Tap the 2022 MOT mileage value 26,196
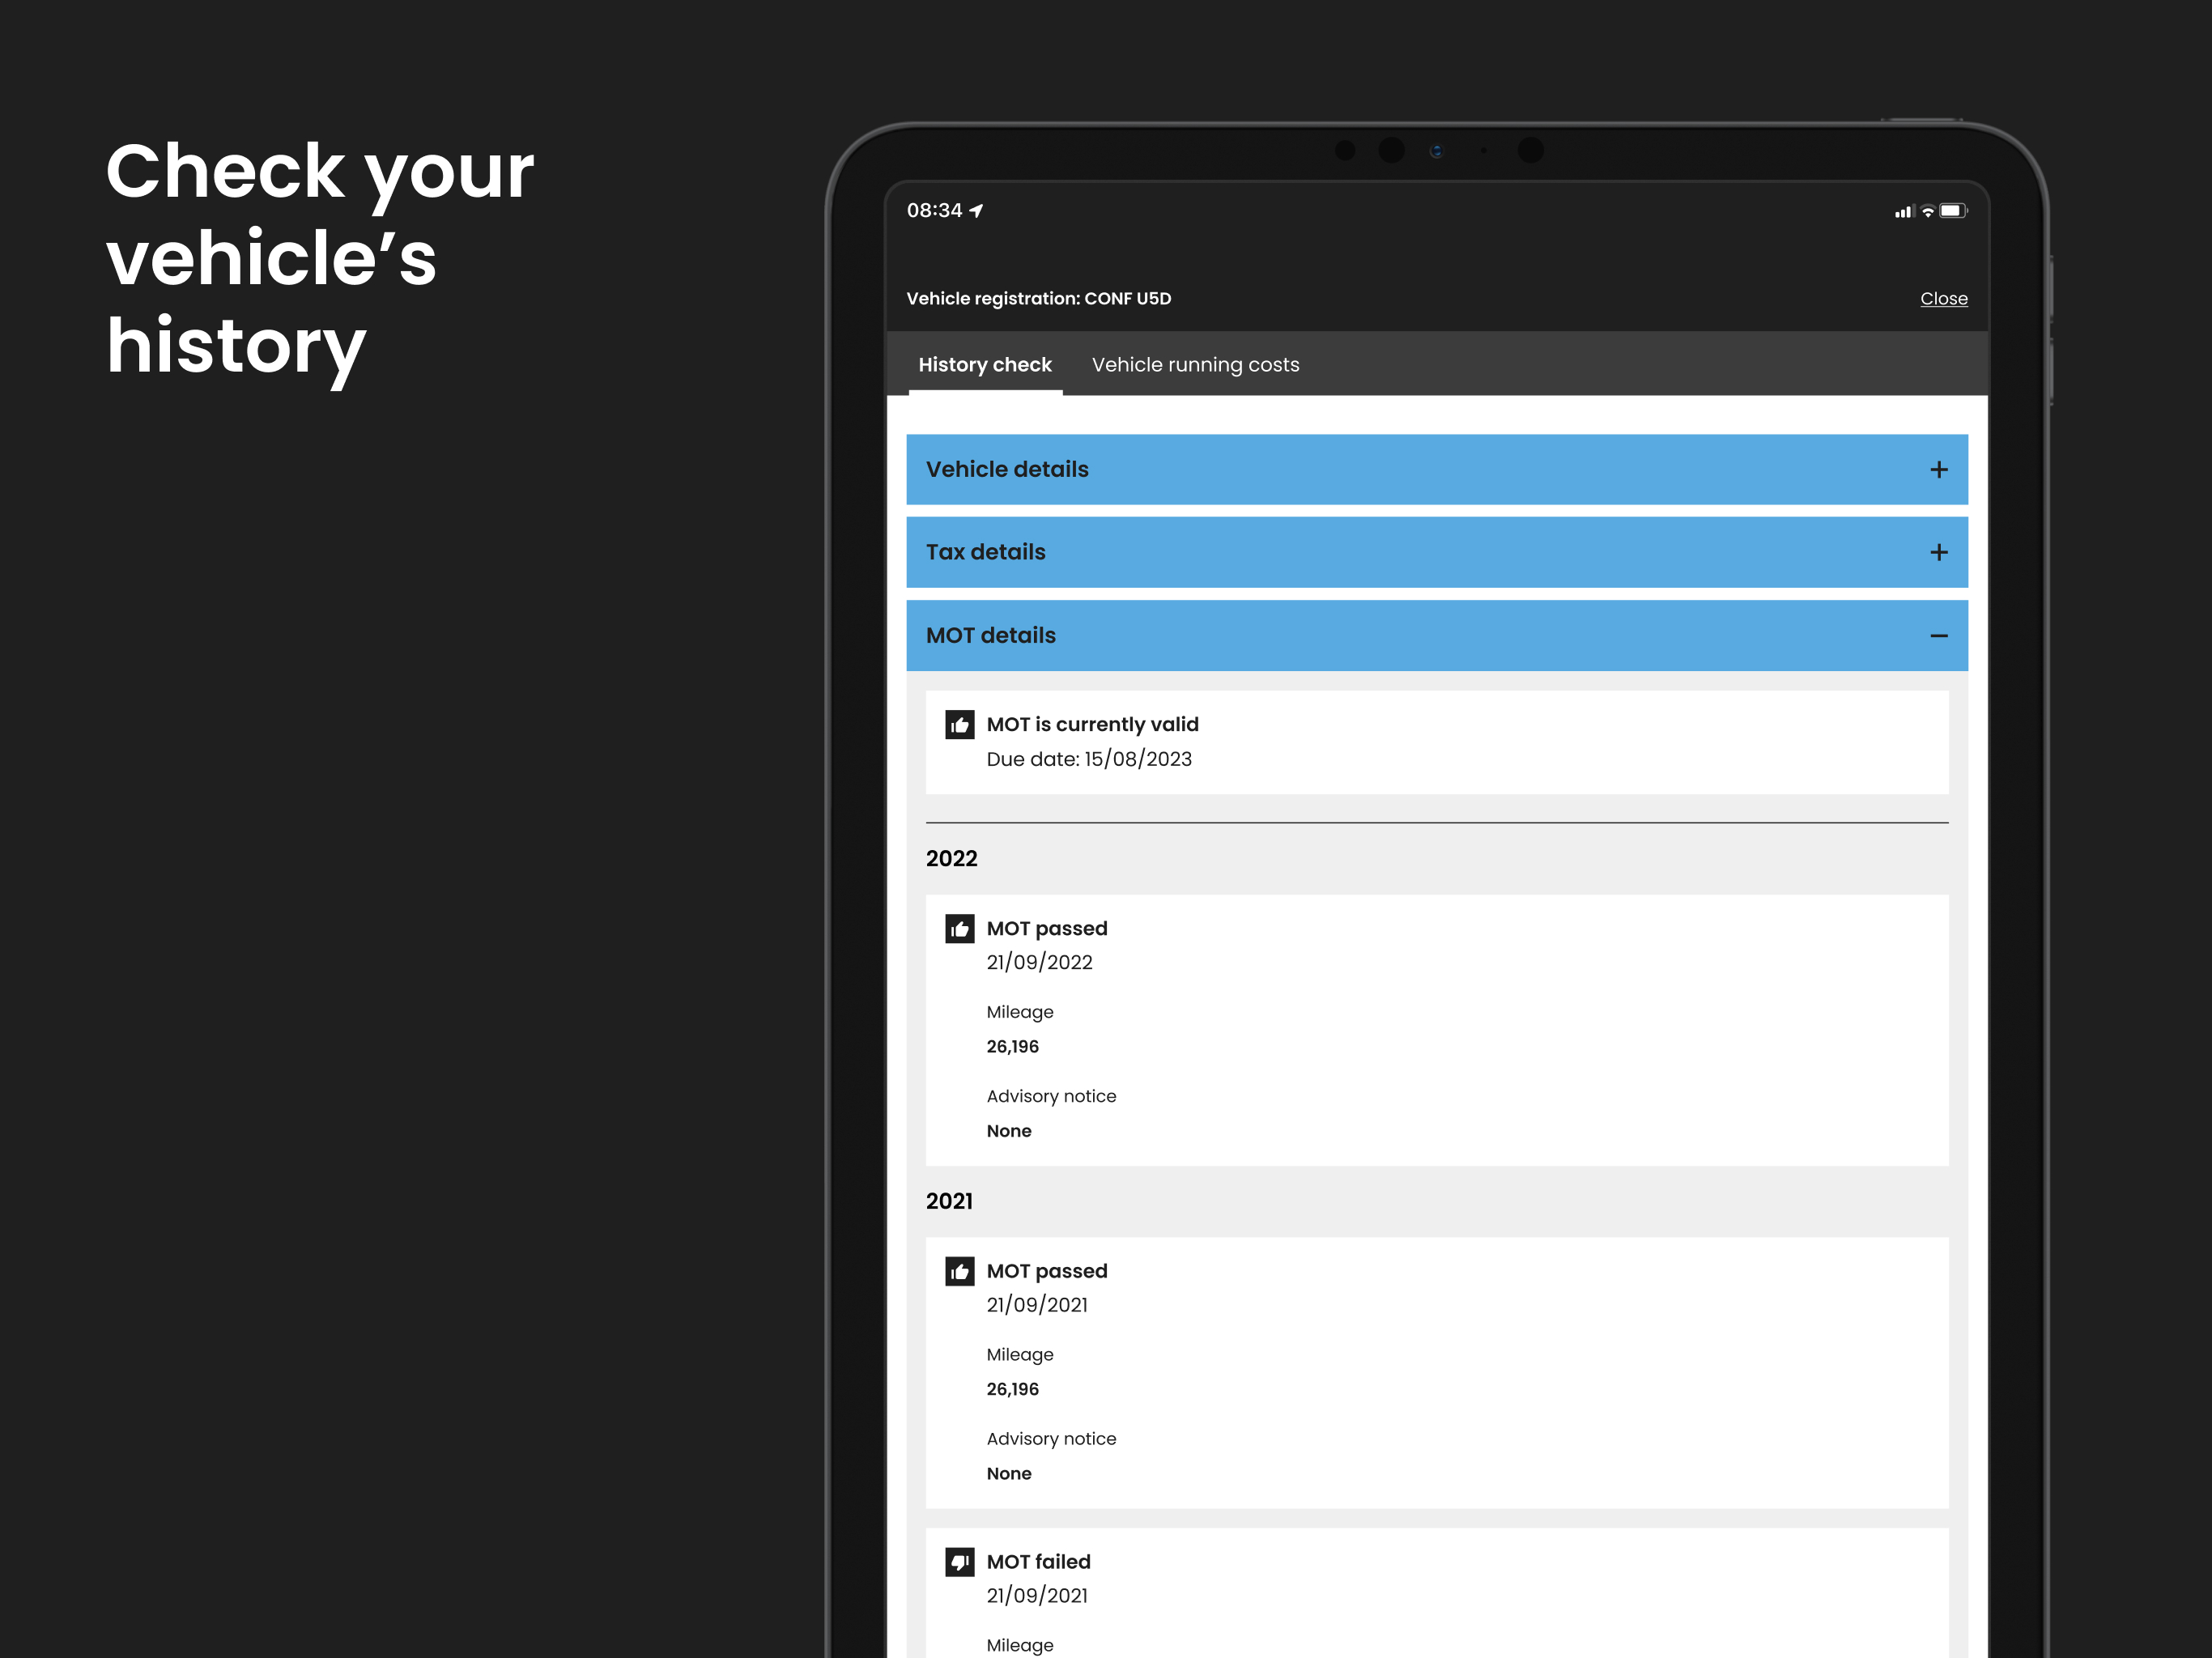 [x=1012, y=1047]
